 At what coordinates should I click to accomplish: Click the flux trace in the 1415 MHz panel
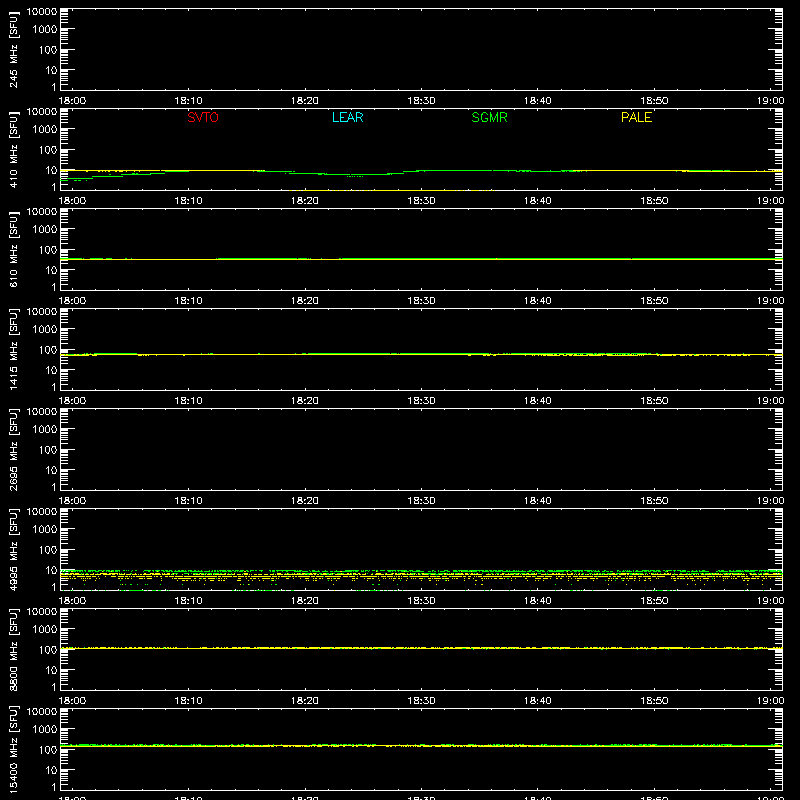(421, 354)
